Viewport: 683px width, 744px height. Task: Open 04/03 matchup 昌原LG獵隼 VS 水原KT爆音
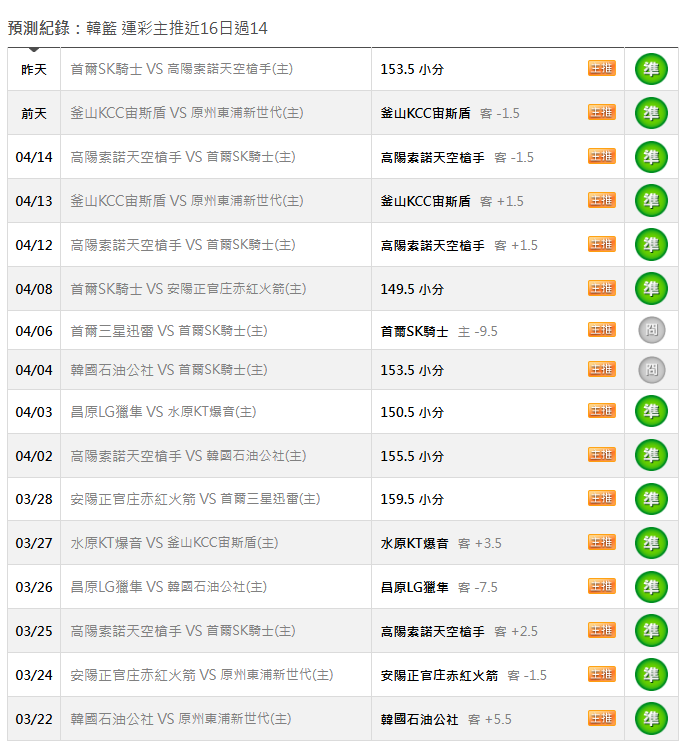(163, 411)
